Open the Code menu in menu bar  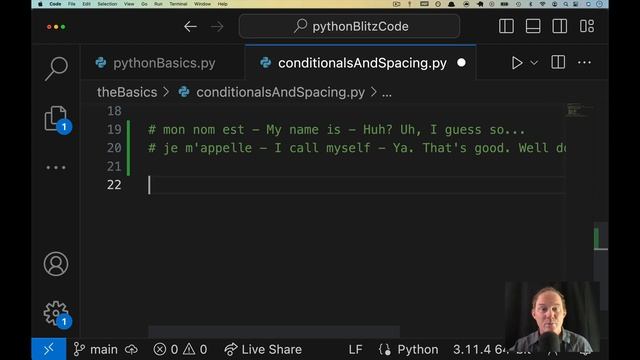[55, 4]
